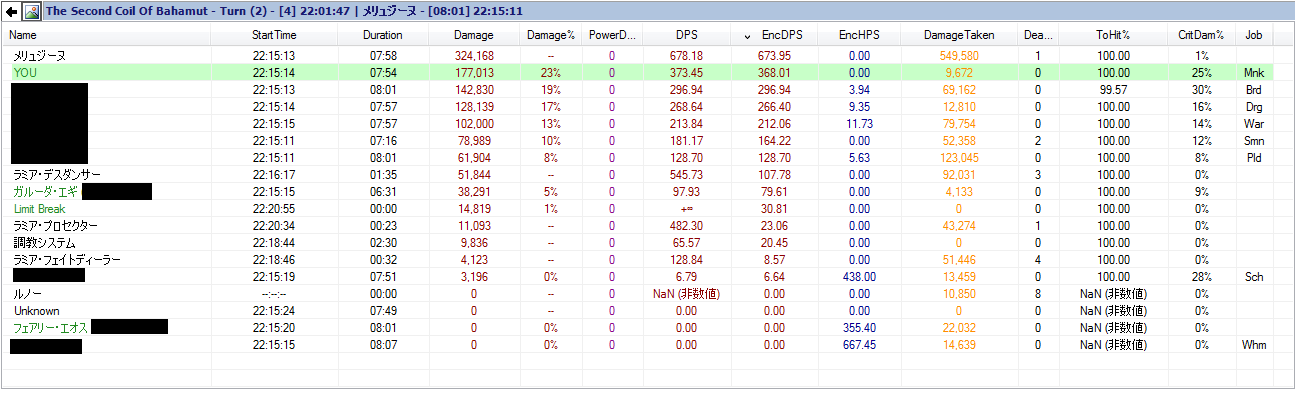Click the Brd job cell
Viewport: 1296px width, 394px height.
click(1254, 89)
